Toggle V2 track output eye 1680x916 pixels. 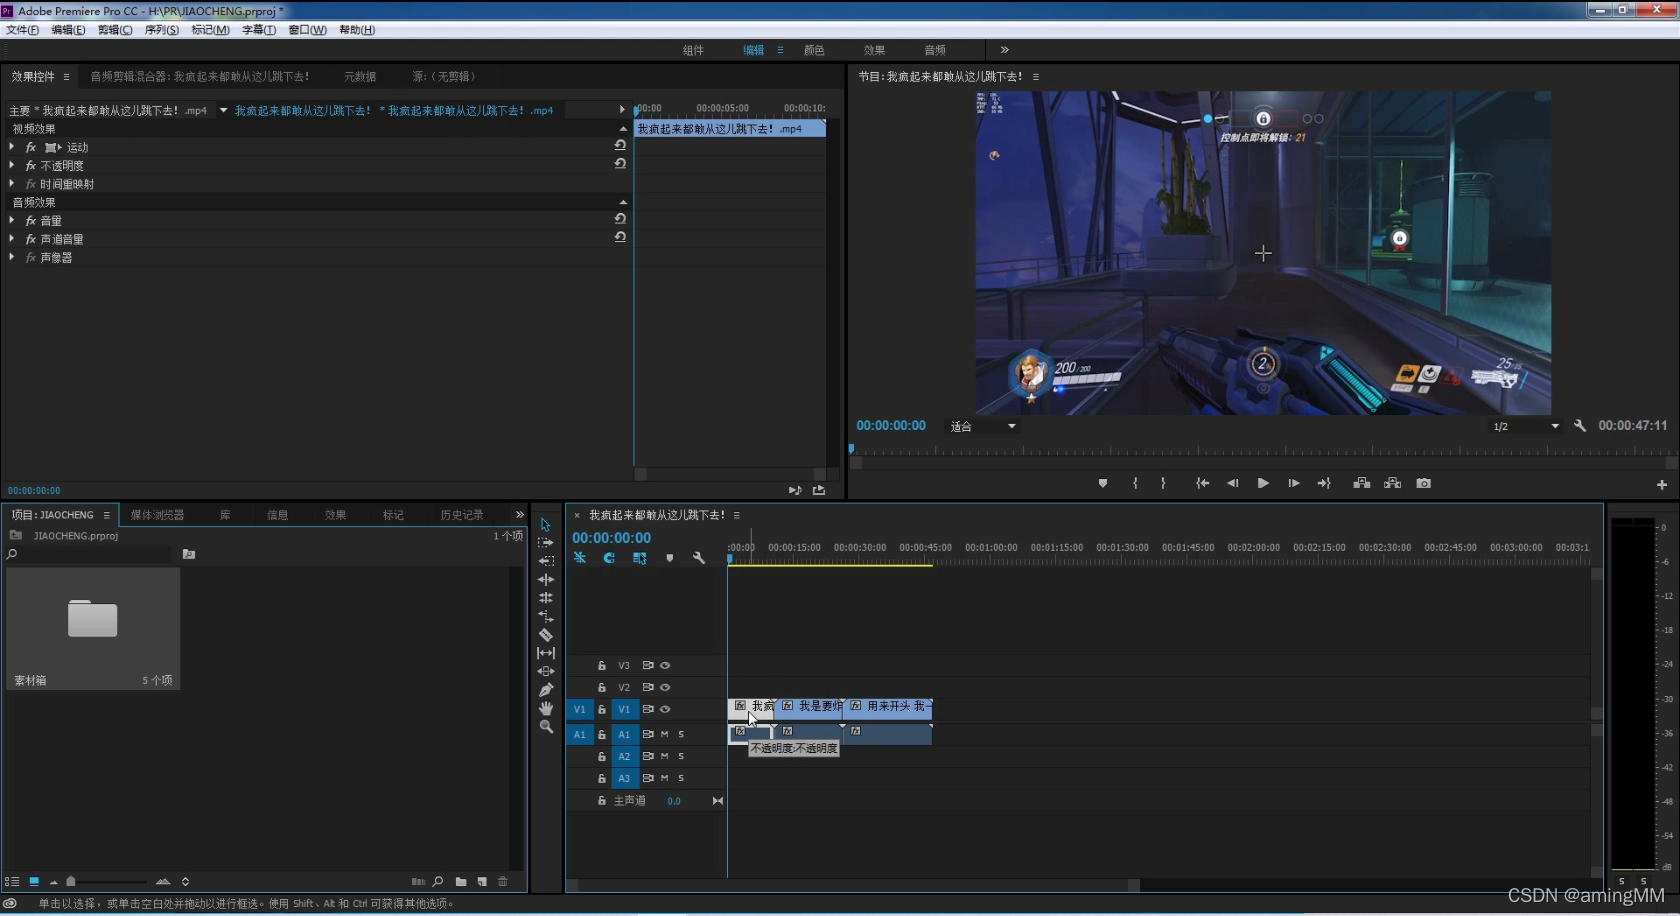click(x=665, y=687)
